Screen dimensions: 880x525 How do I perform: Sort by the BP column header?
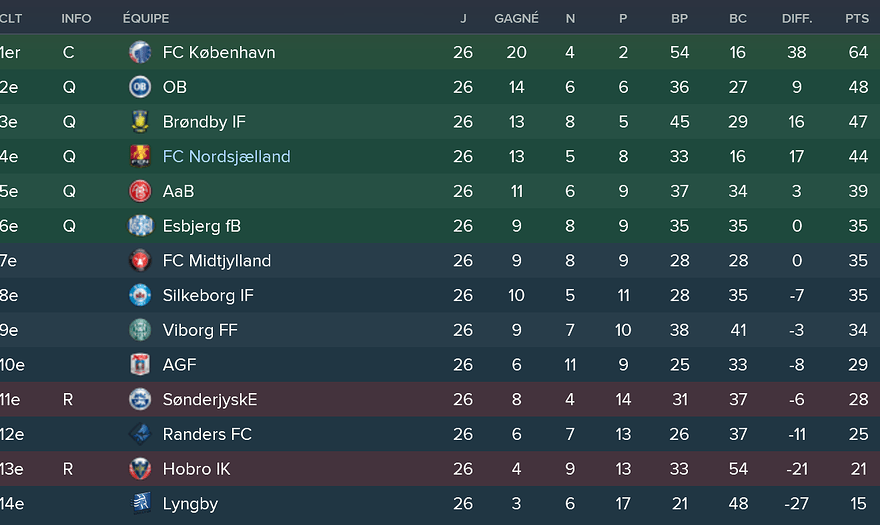[680, 18]
